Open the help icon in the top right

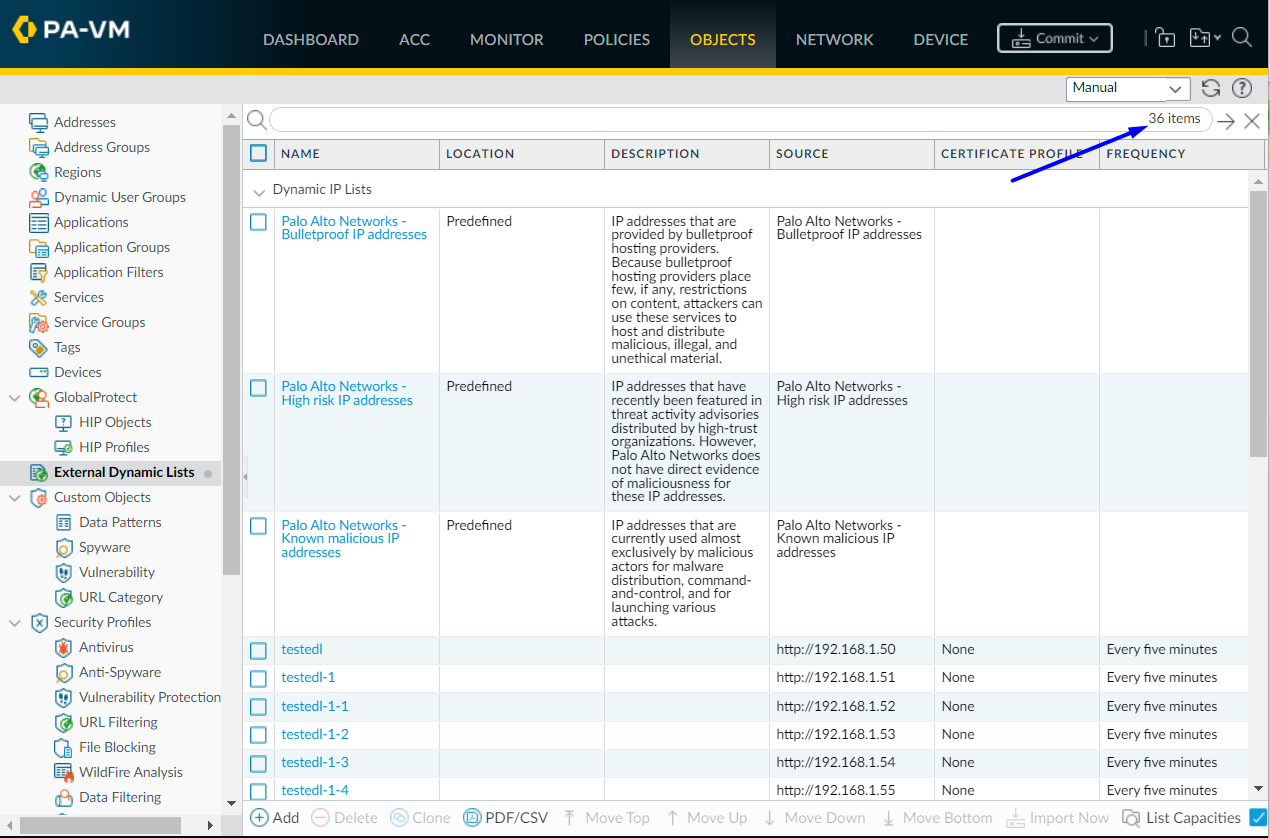[1242, 88]
